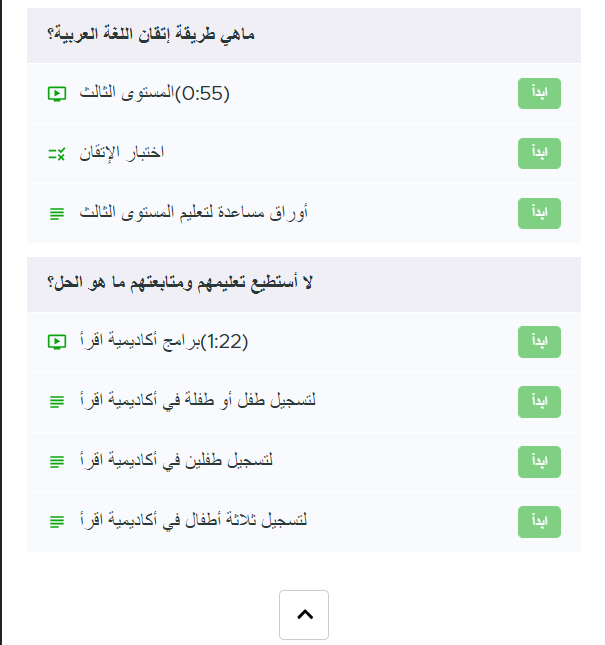Click quiz icon beside اختبار الإتقان
The width and height of the screenshot is (605, 645).
pyautogui.click(x=57, y=154)
